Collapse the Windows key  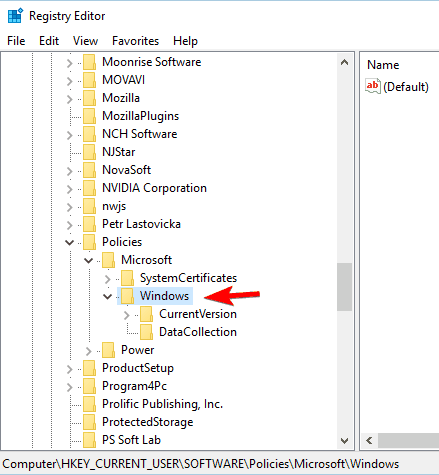pos(107,296)
